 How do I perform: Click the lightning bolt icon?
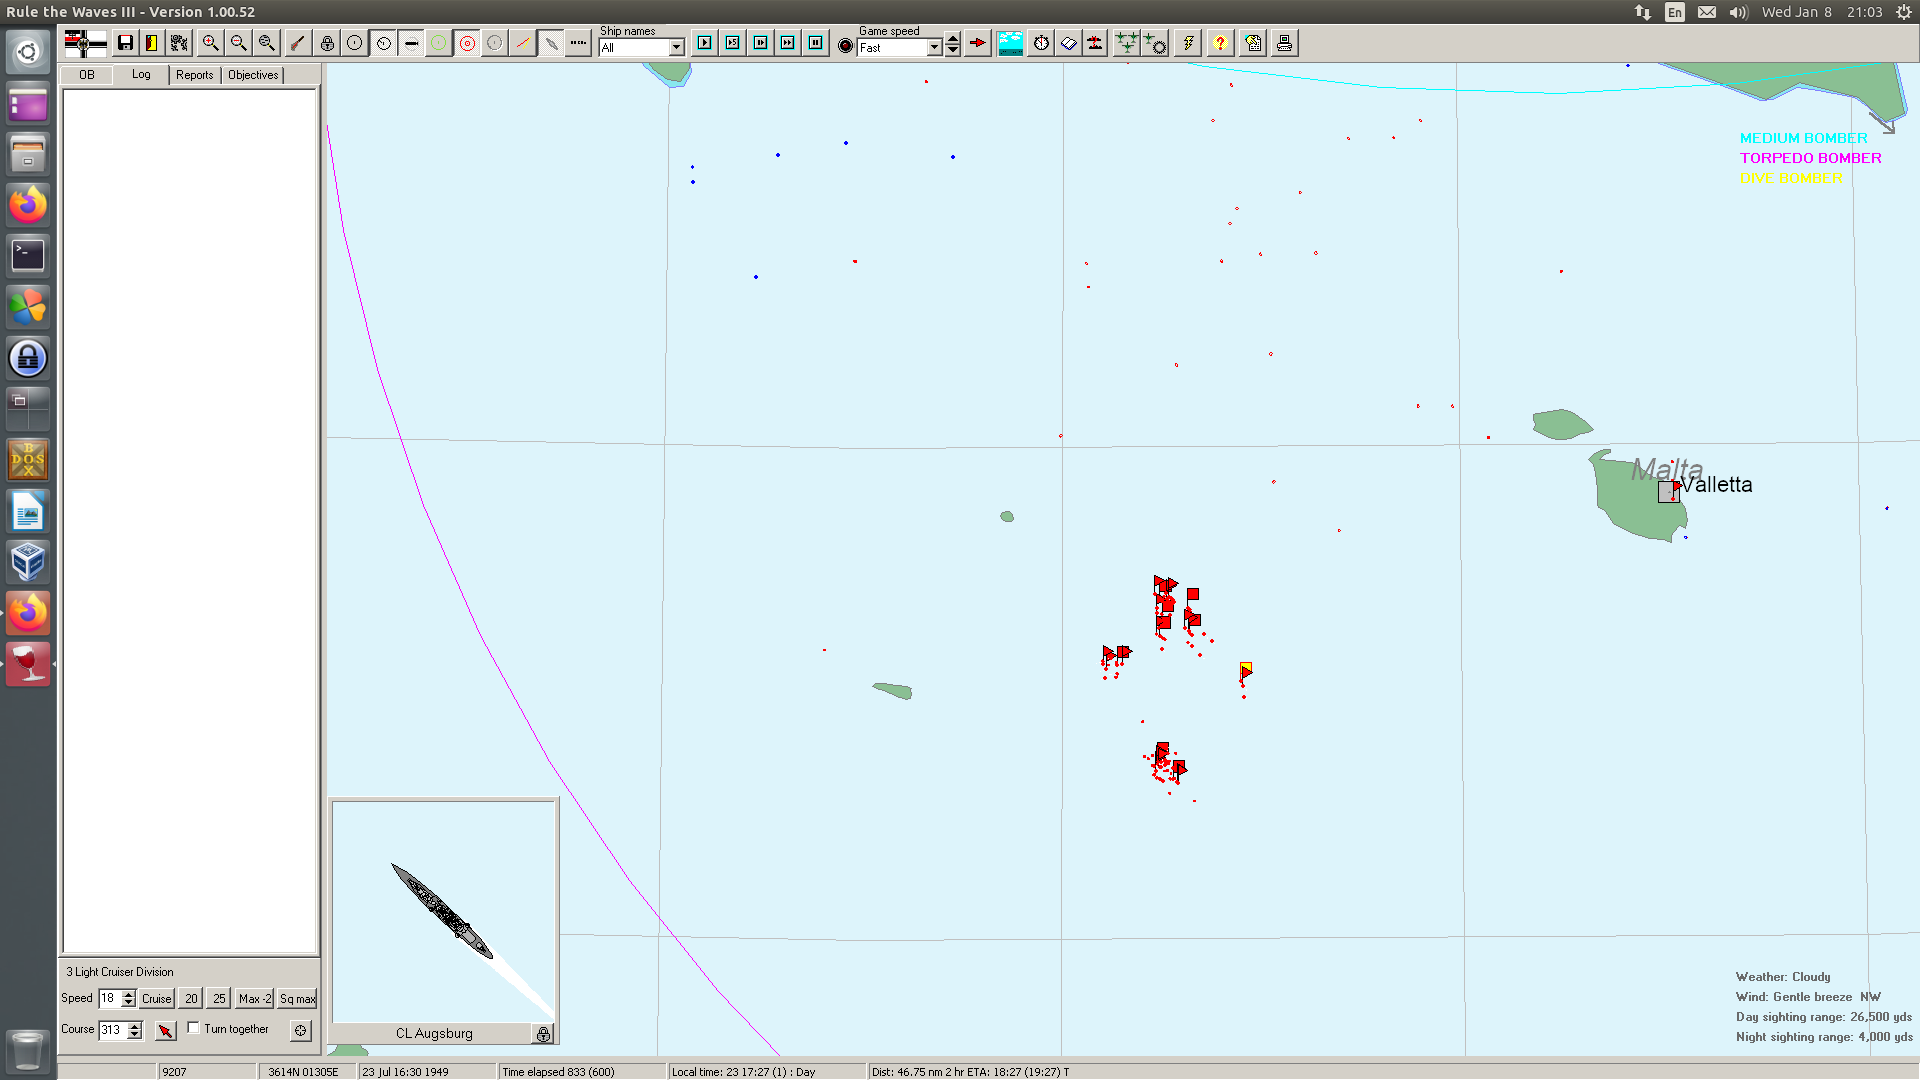pyautogui.click(x=1188, y=43)
